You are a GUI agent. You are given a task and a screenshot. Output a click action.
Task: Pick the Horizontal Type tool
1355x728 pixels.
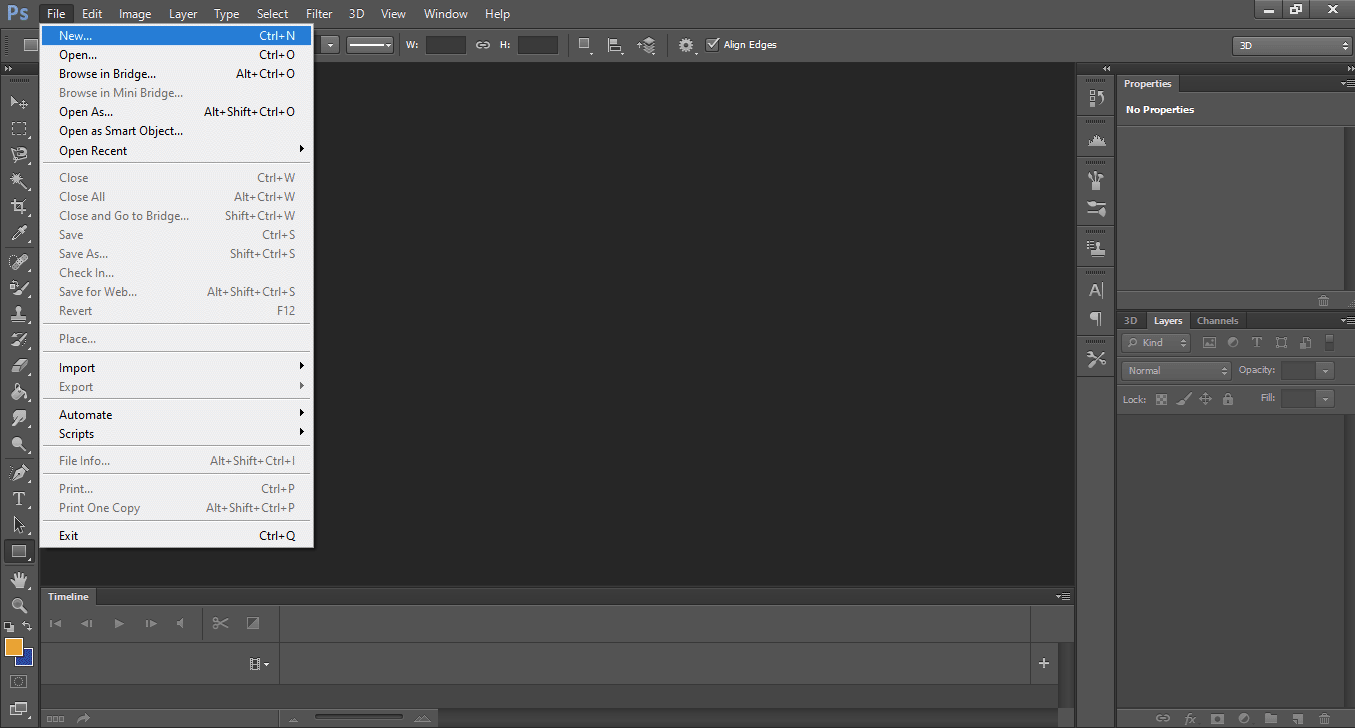(x=19, y=498)
